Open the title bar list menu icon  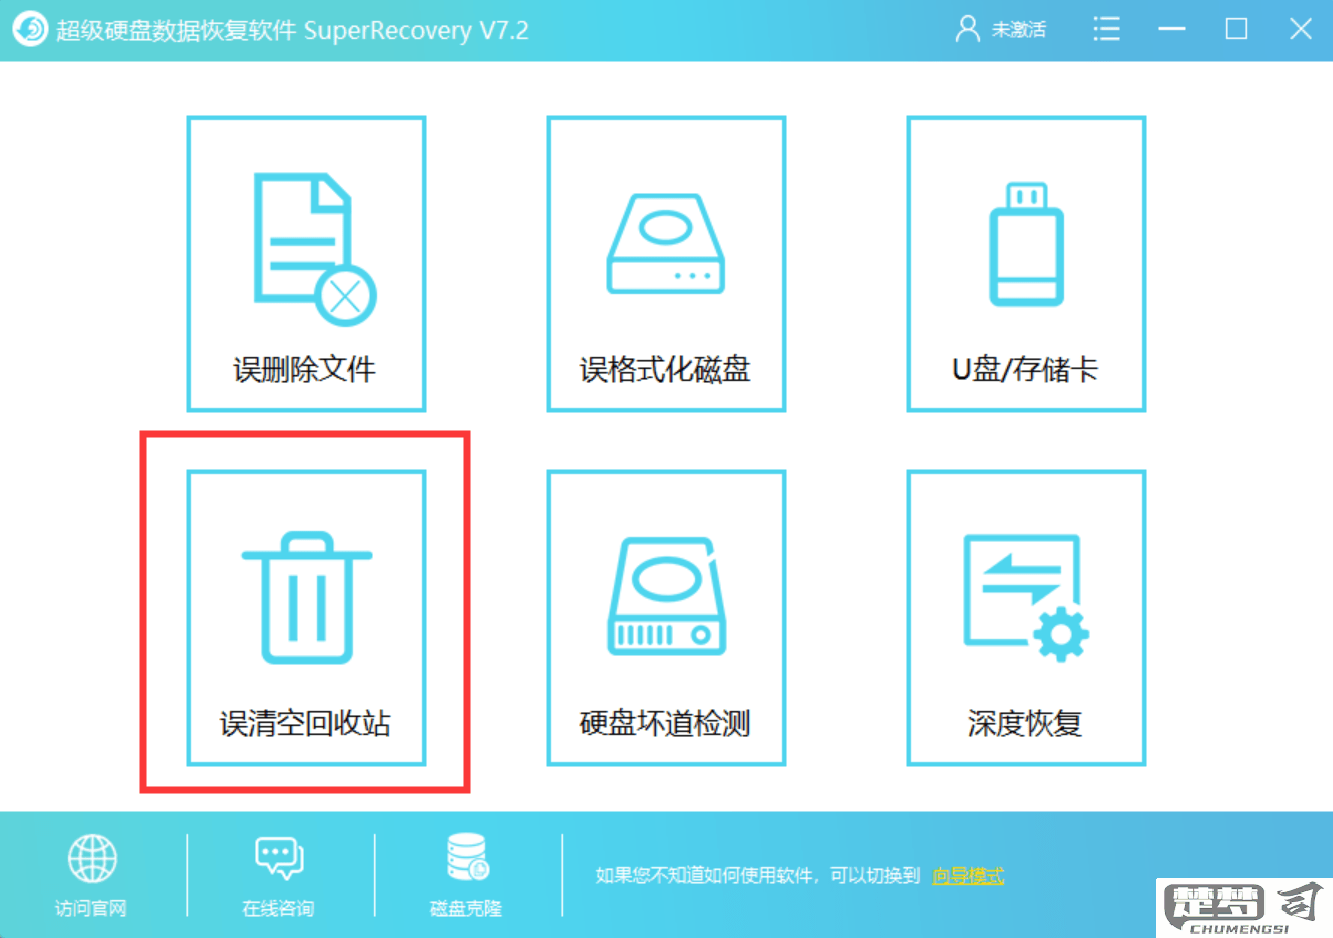[x=1106, y=29]
